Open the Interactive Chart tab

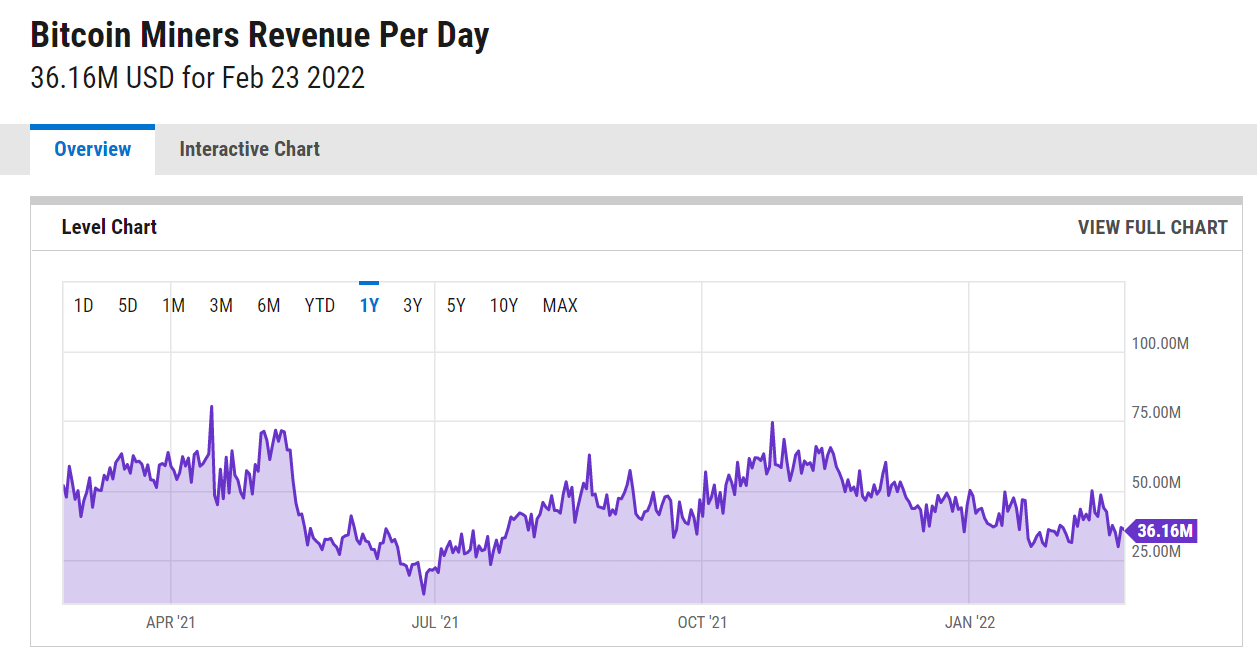click(x=249, y=150)
